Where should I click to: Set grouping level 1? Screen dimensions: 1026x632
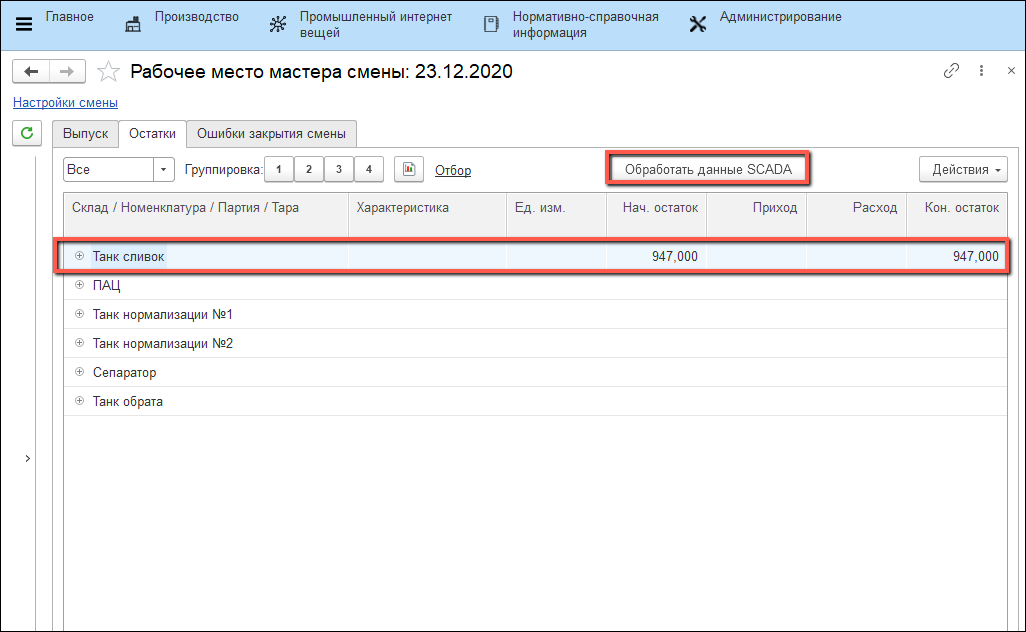[278, 170]
